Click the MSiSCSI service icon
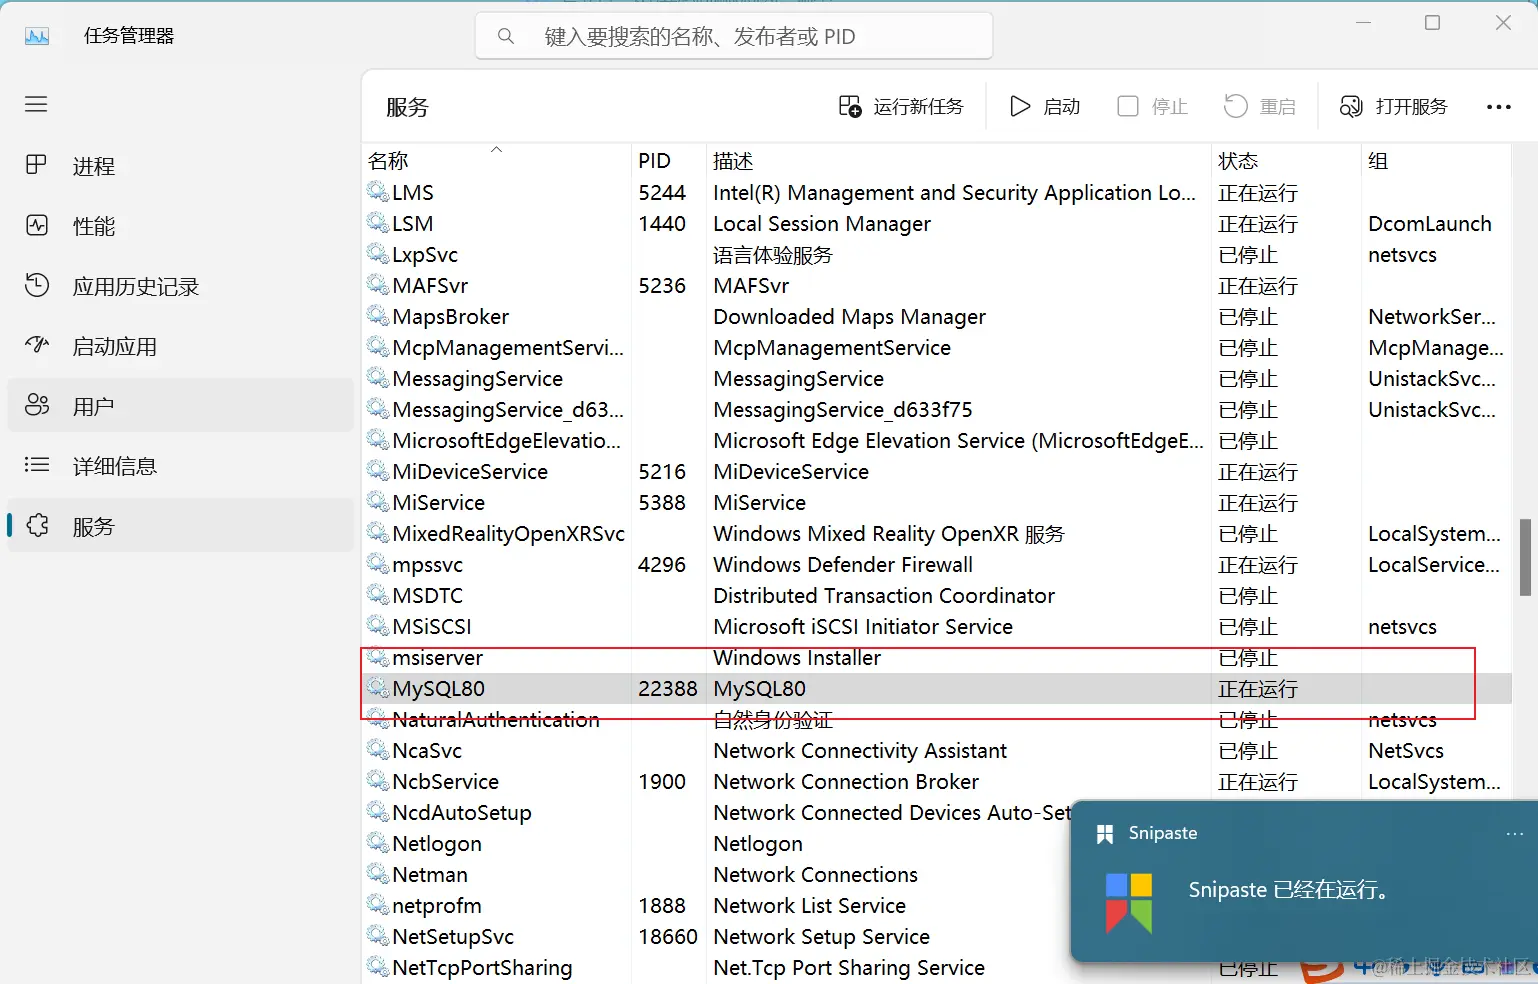This screenshot has width=1538, height=984. [x=378, y=625]
